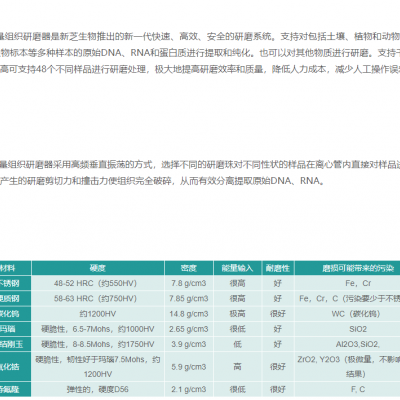Click the 7.8 g/cm3 density value
Screen dimensions: 400x400
click(x=189, y=283)
